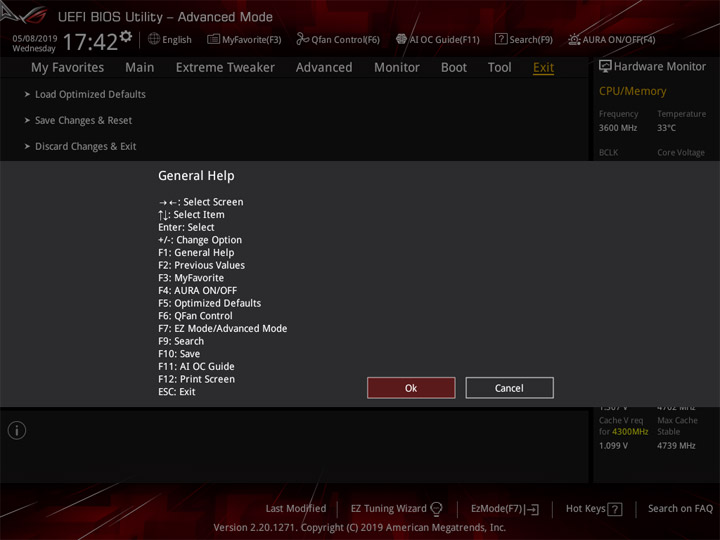Click the 'F6: QFan Control' help line
This screenshot has width=720, height=540.
pos(195,316)
